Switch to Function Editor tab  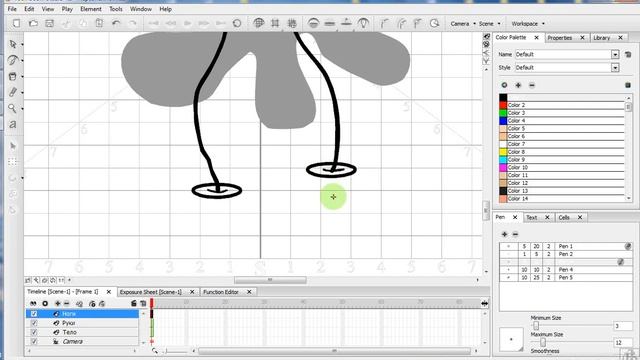point(221,292)
